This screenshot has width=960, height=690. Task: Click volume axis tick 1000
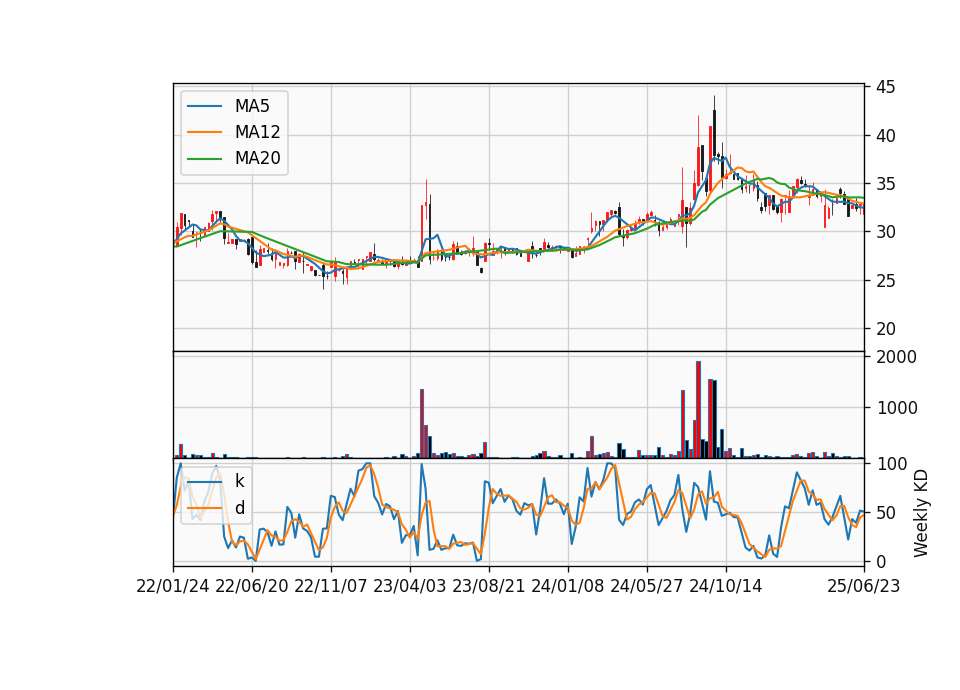pyautogui.click(x=896, y=408)
